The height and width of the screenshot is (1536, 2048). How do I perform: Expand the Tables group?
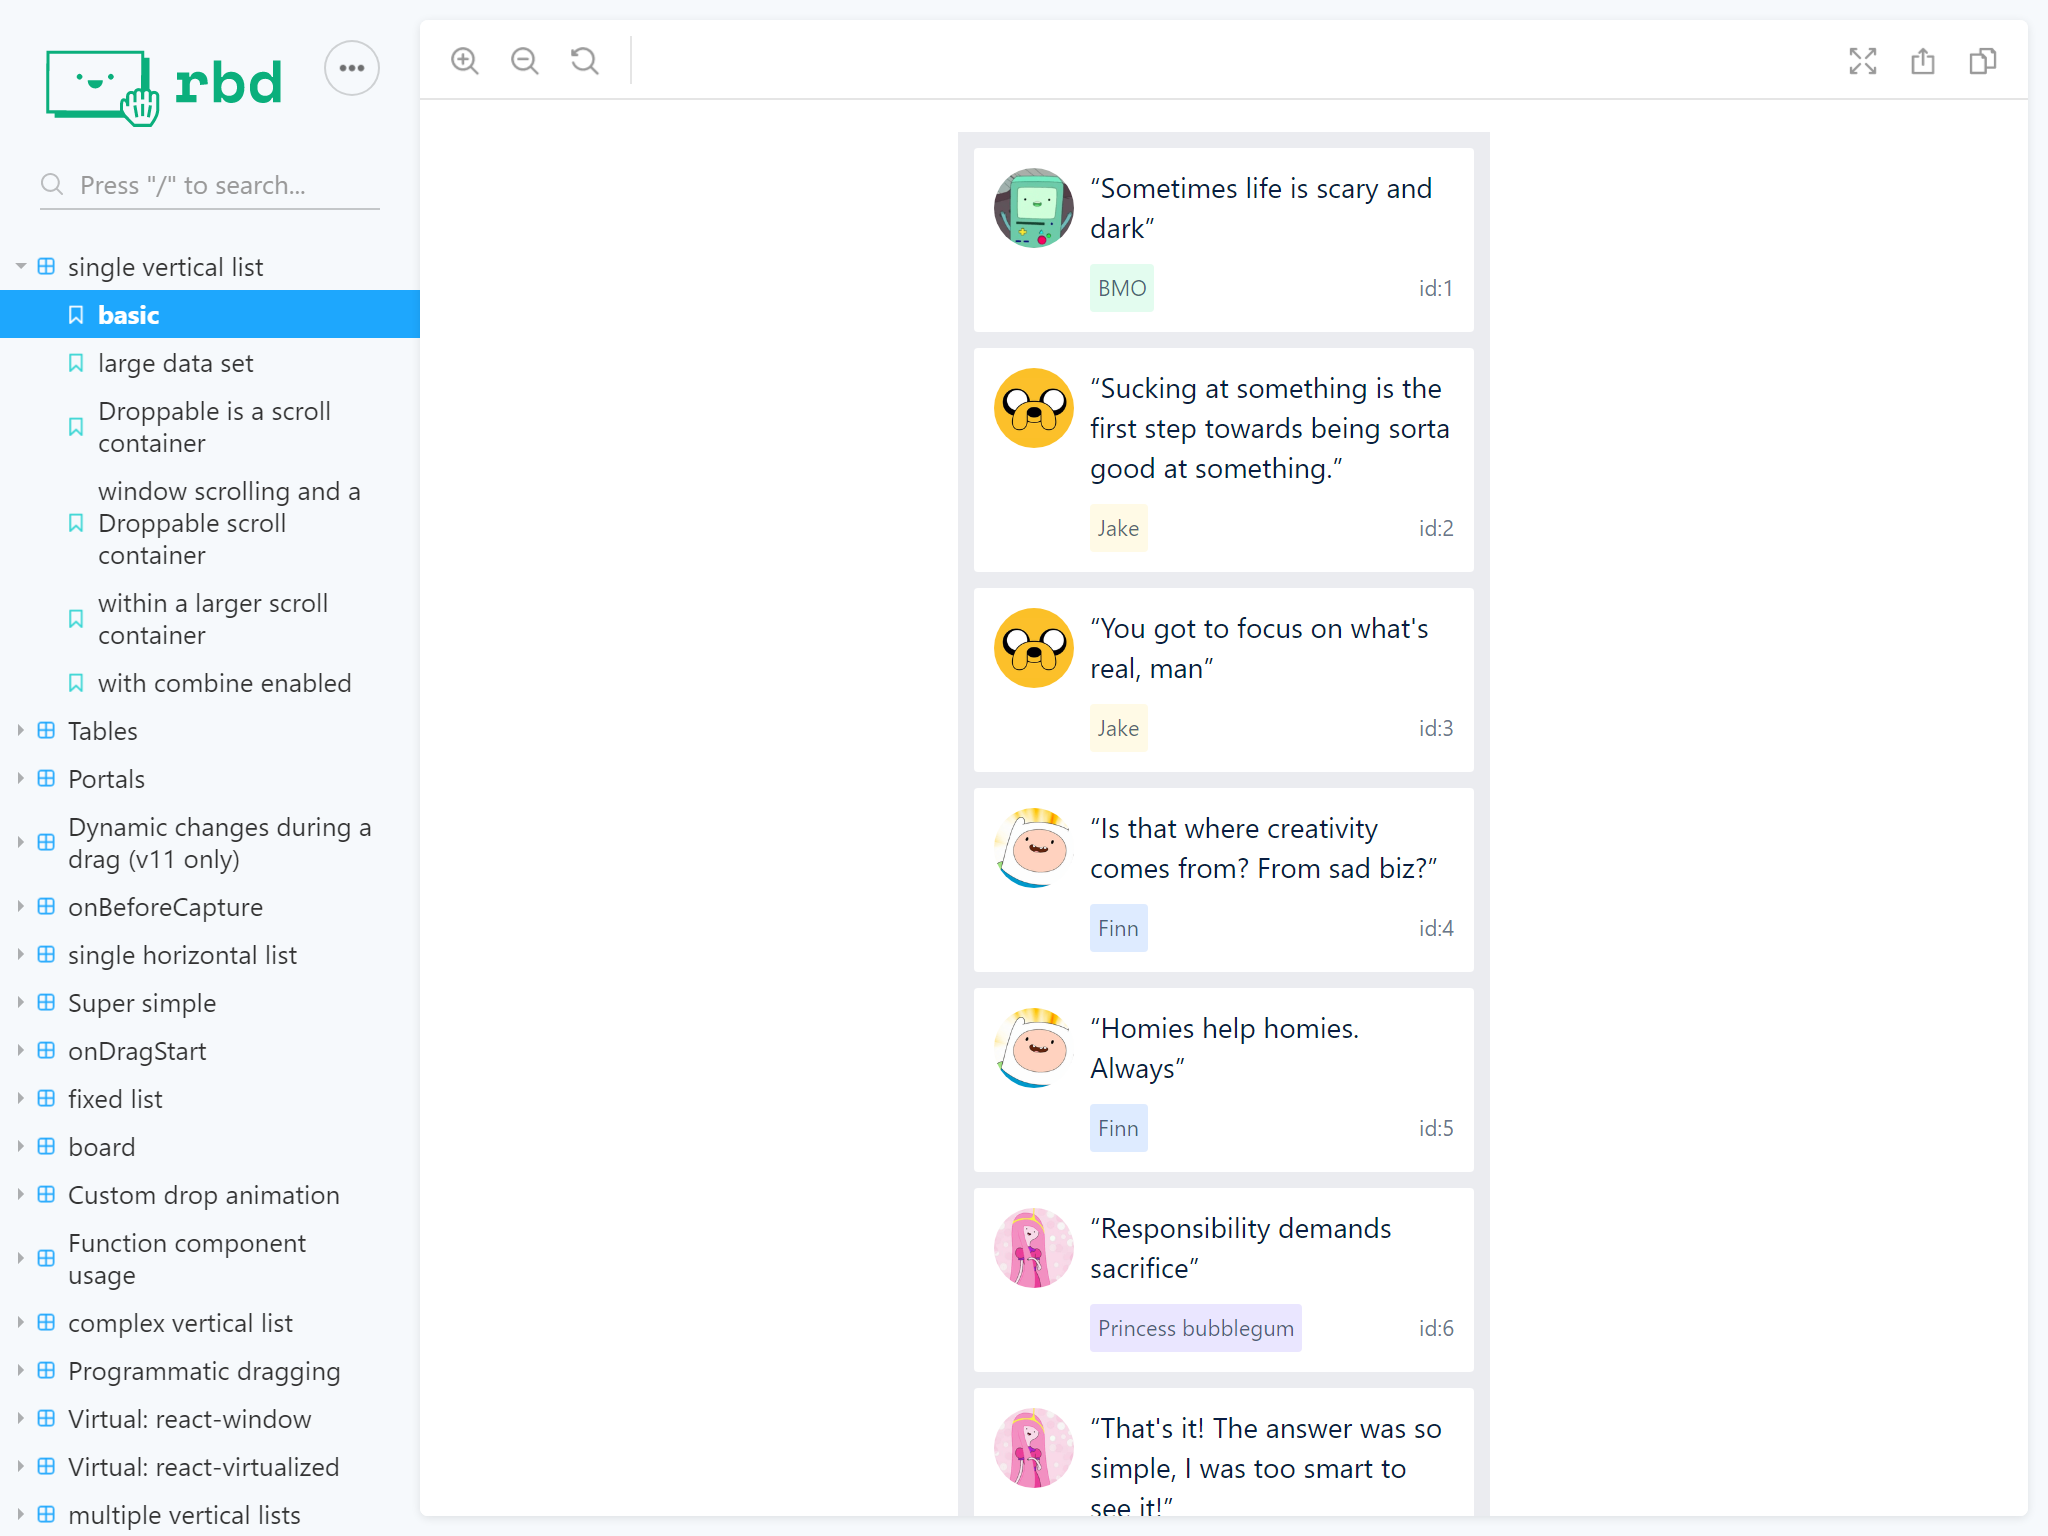(x=210, y=731)
